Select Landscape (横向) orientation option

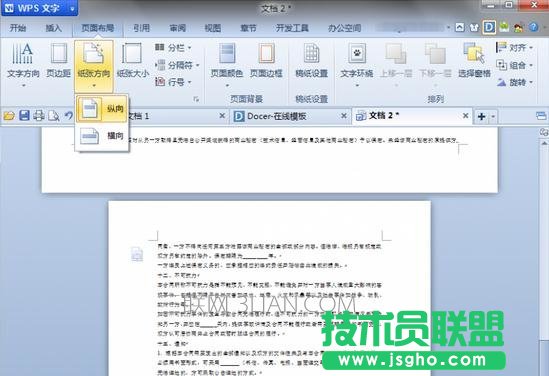pyautogui.click(x=102, y=136)
